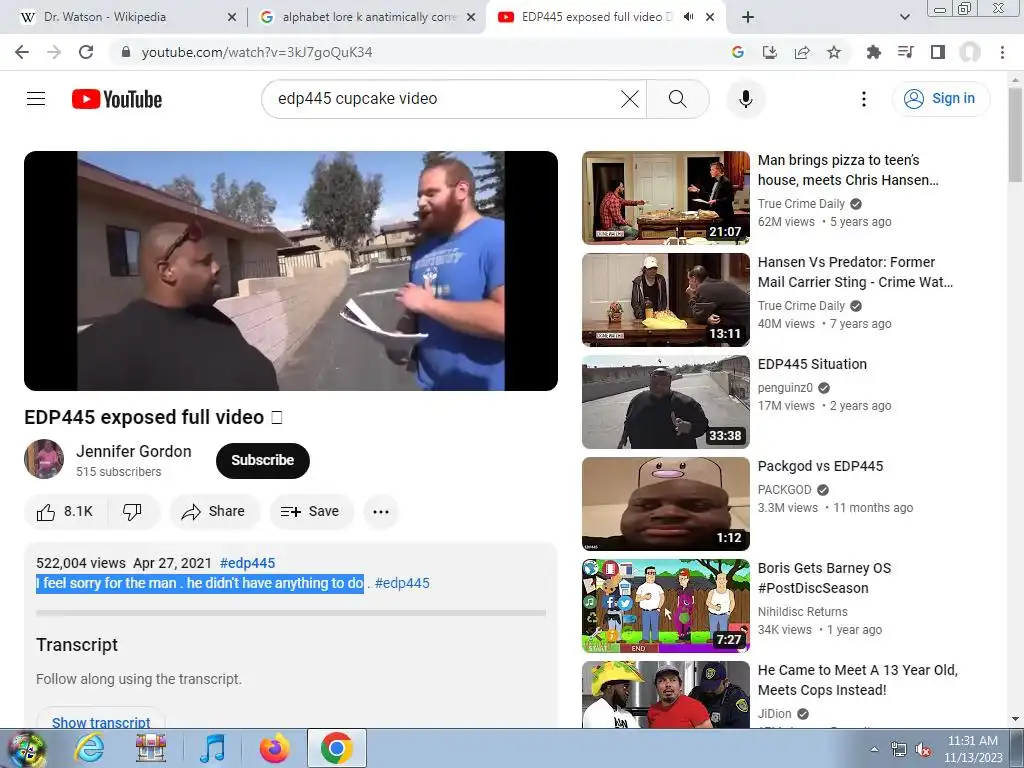
Task: Subscribe to Jennifer Gordon's channel
Action: tap(263, 460)
